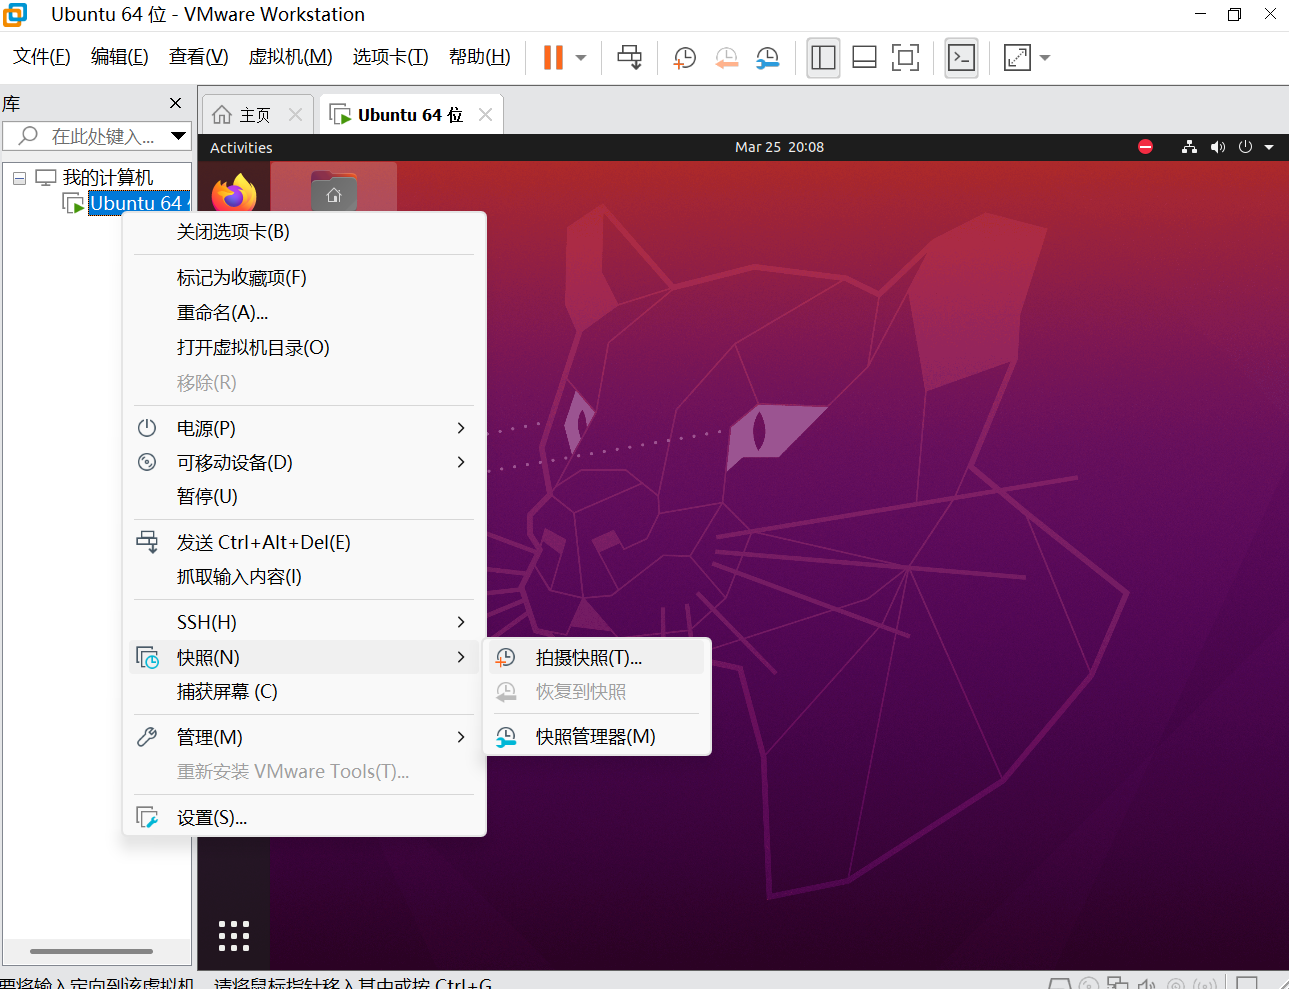Click the library horizontal scrollbar
The image size is (1289, 989).
(91, 951)
